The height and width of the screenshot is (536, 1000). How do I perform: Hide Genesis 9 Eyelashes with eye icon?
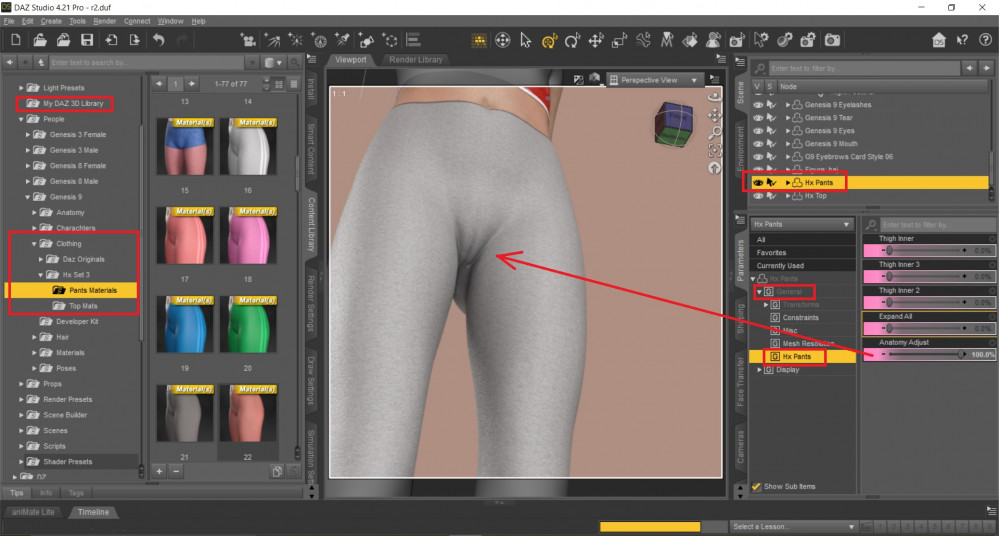758,105
